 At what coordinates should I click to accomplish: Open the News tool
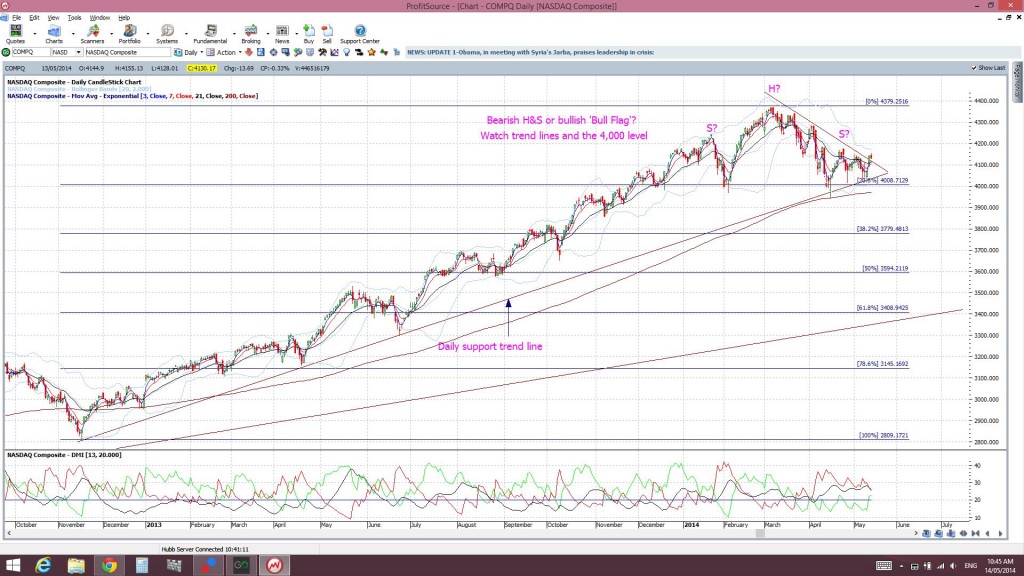pyautogui.click(x=282, y=34)
